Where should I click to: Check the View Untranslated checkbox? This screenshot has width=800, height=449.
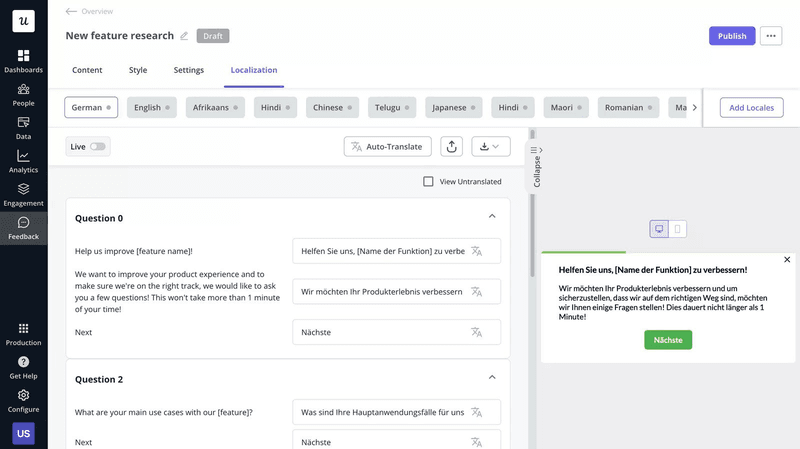[x=428, y=182]
